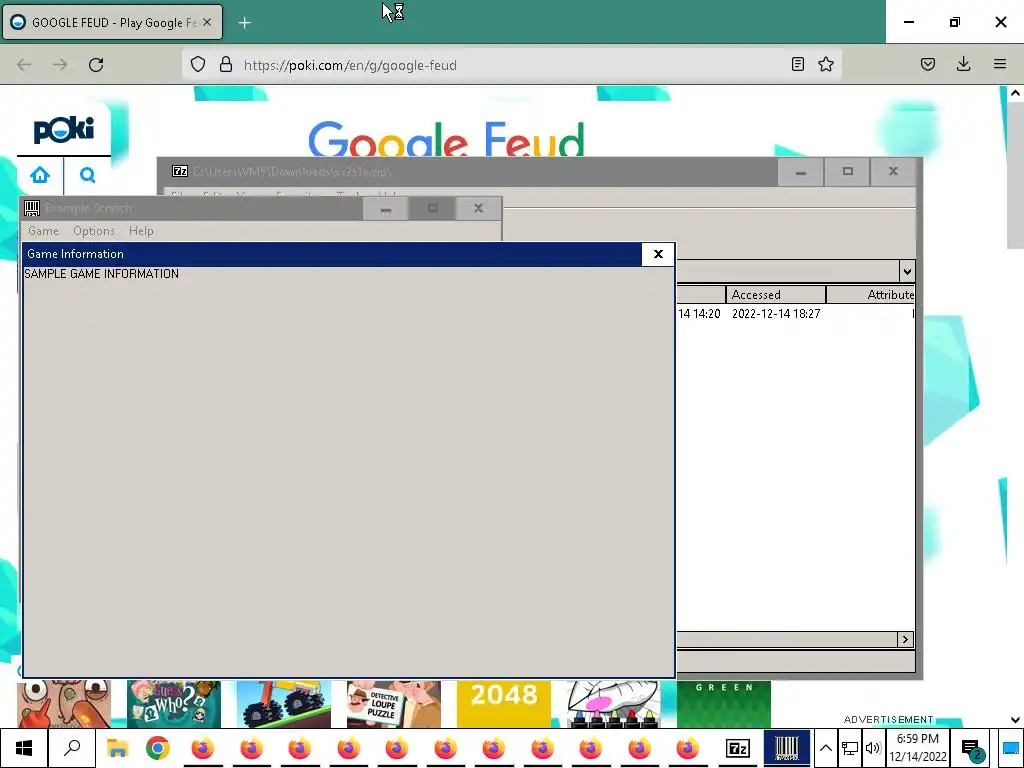The height and width of the screenshot is (768, 1024).
Task: Bookmark this page with the star
Action: coord(825,65)
